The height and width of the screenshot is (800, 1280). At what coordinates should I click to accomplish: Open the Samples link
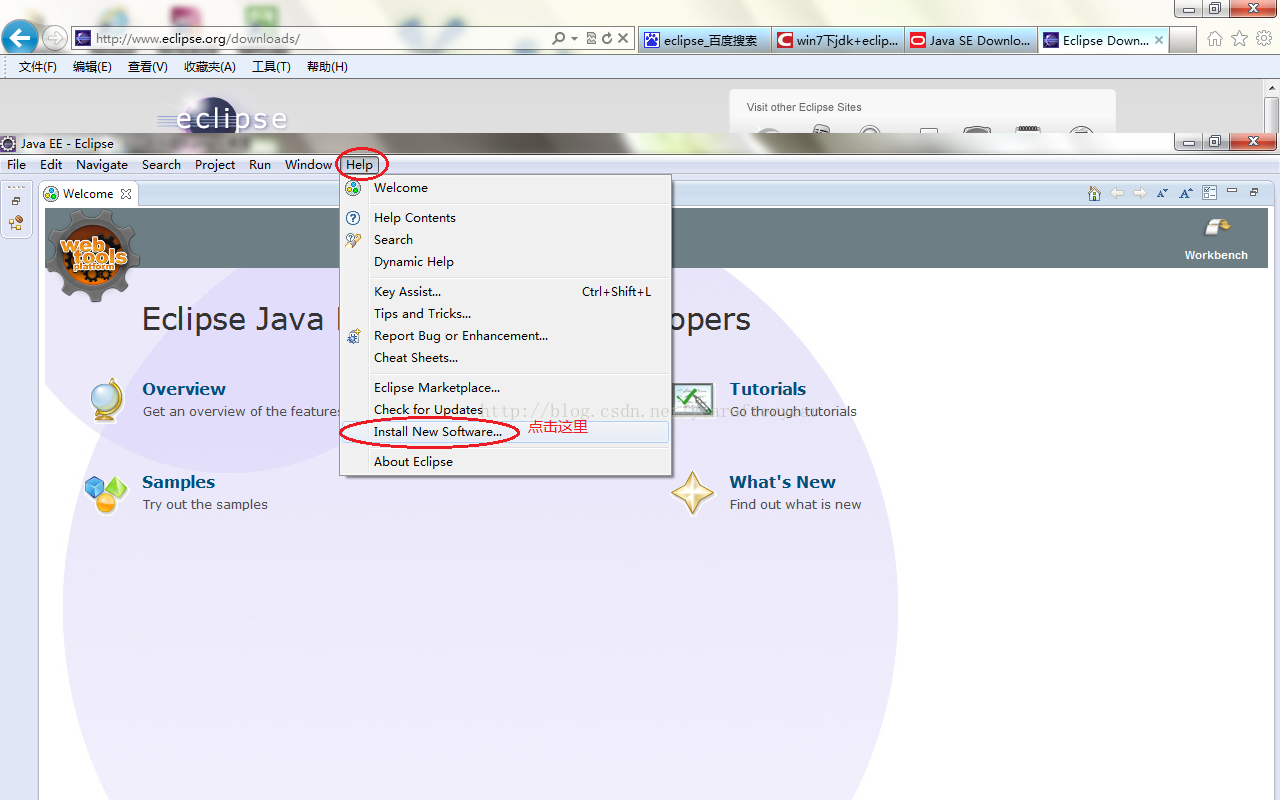pos(178,482)
